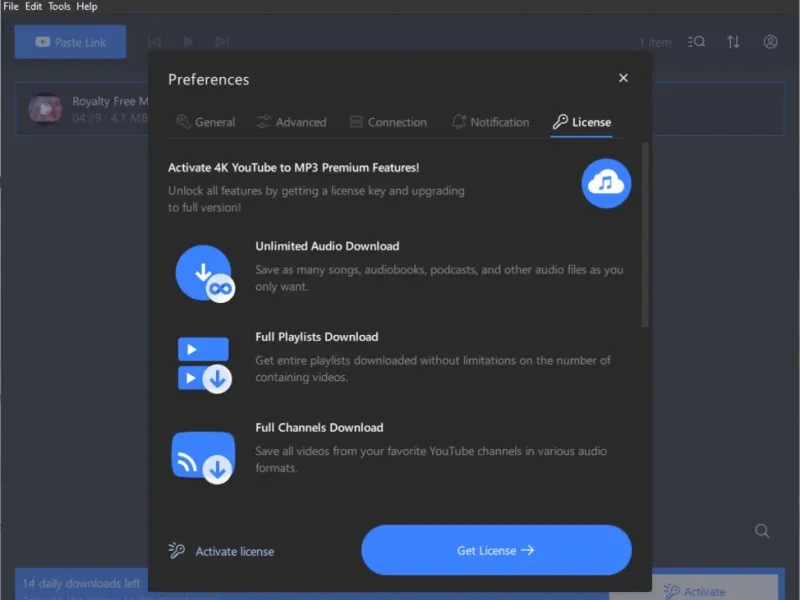Click the Full Channels Download icon

tap(204, 457)
